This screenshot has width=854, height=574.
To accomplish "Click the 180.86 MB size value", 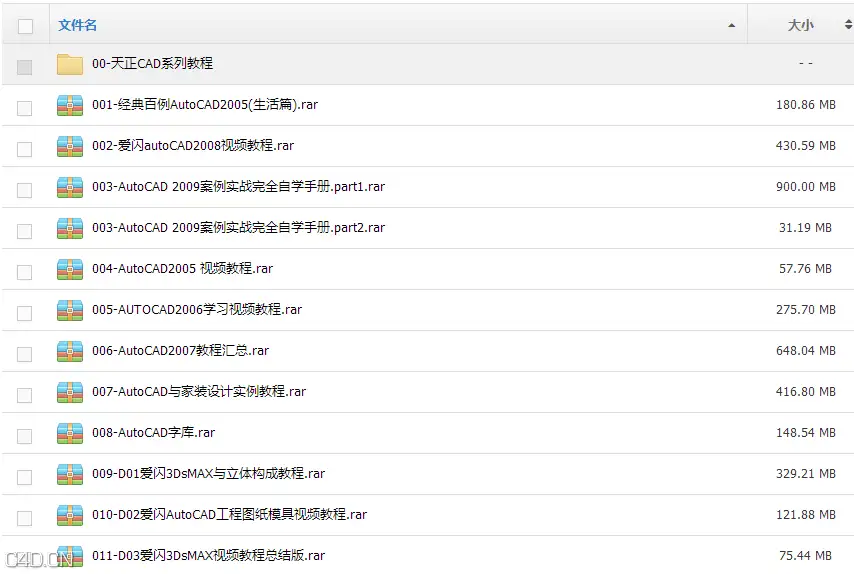I will [806, 105].
